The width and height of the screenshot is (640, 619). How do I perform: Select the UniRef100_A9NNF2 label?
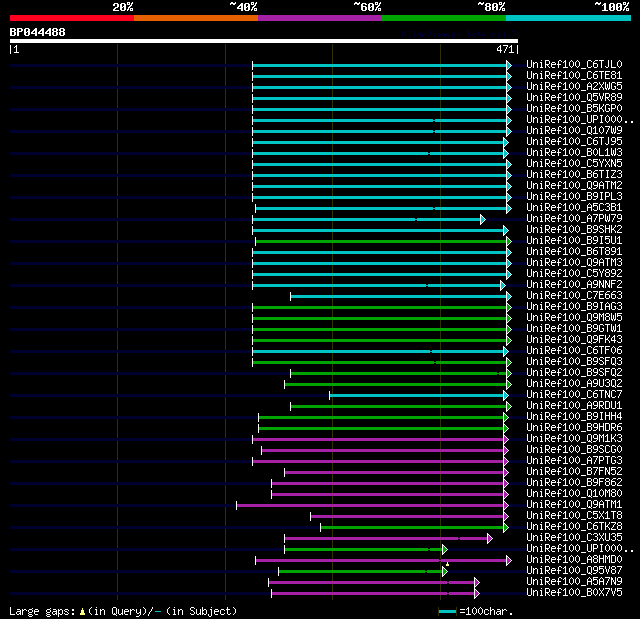point(574,285)
